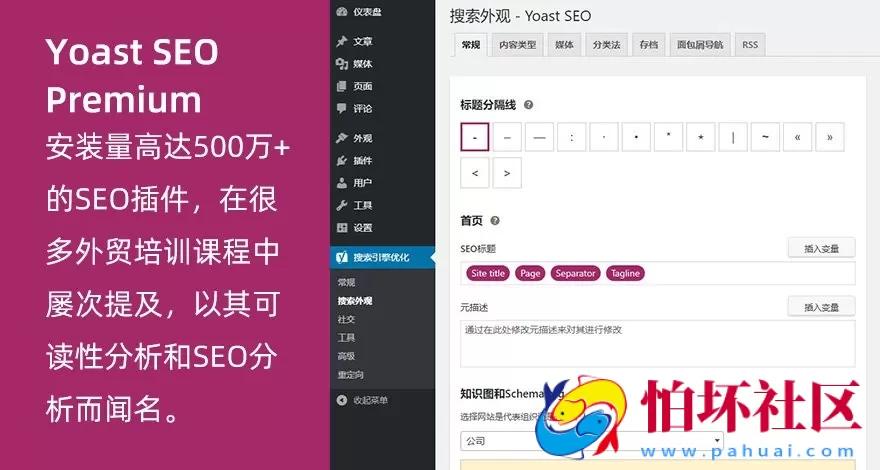
Task: Click the 用户 user icon
Action: point(342,183)
